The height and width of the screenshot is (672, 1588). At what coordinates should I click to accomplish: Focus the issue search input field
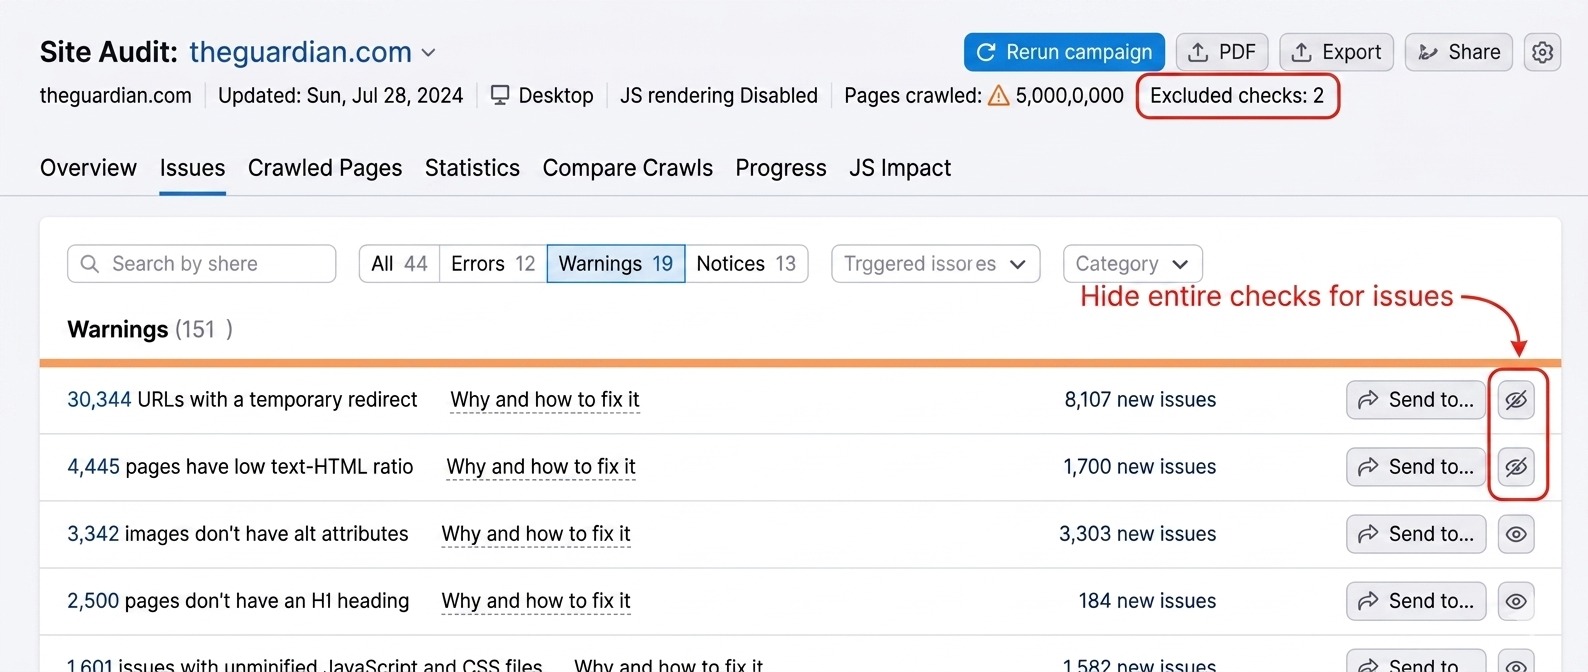201,264
